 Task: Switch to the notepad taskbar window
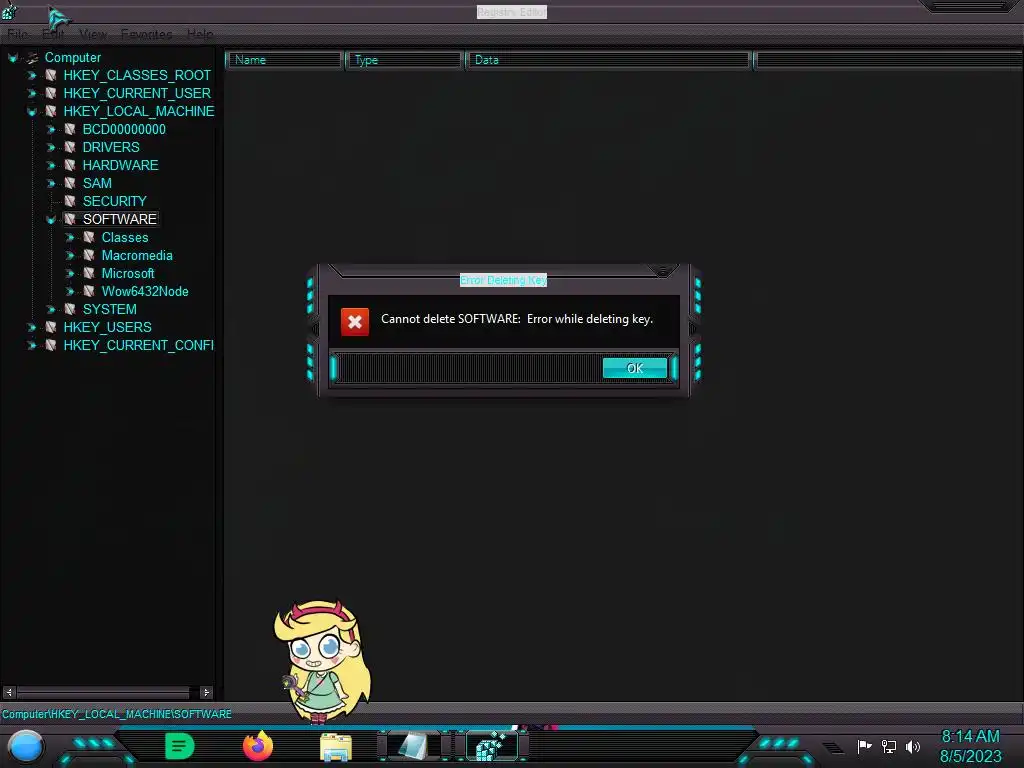tap(414, 746)
